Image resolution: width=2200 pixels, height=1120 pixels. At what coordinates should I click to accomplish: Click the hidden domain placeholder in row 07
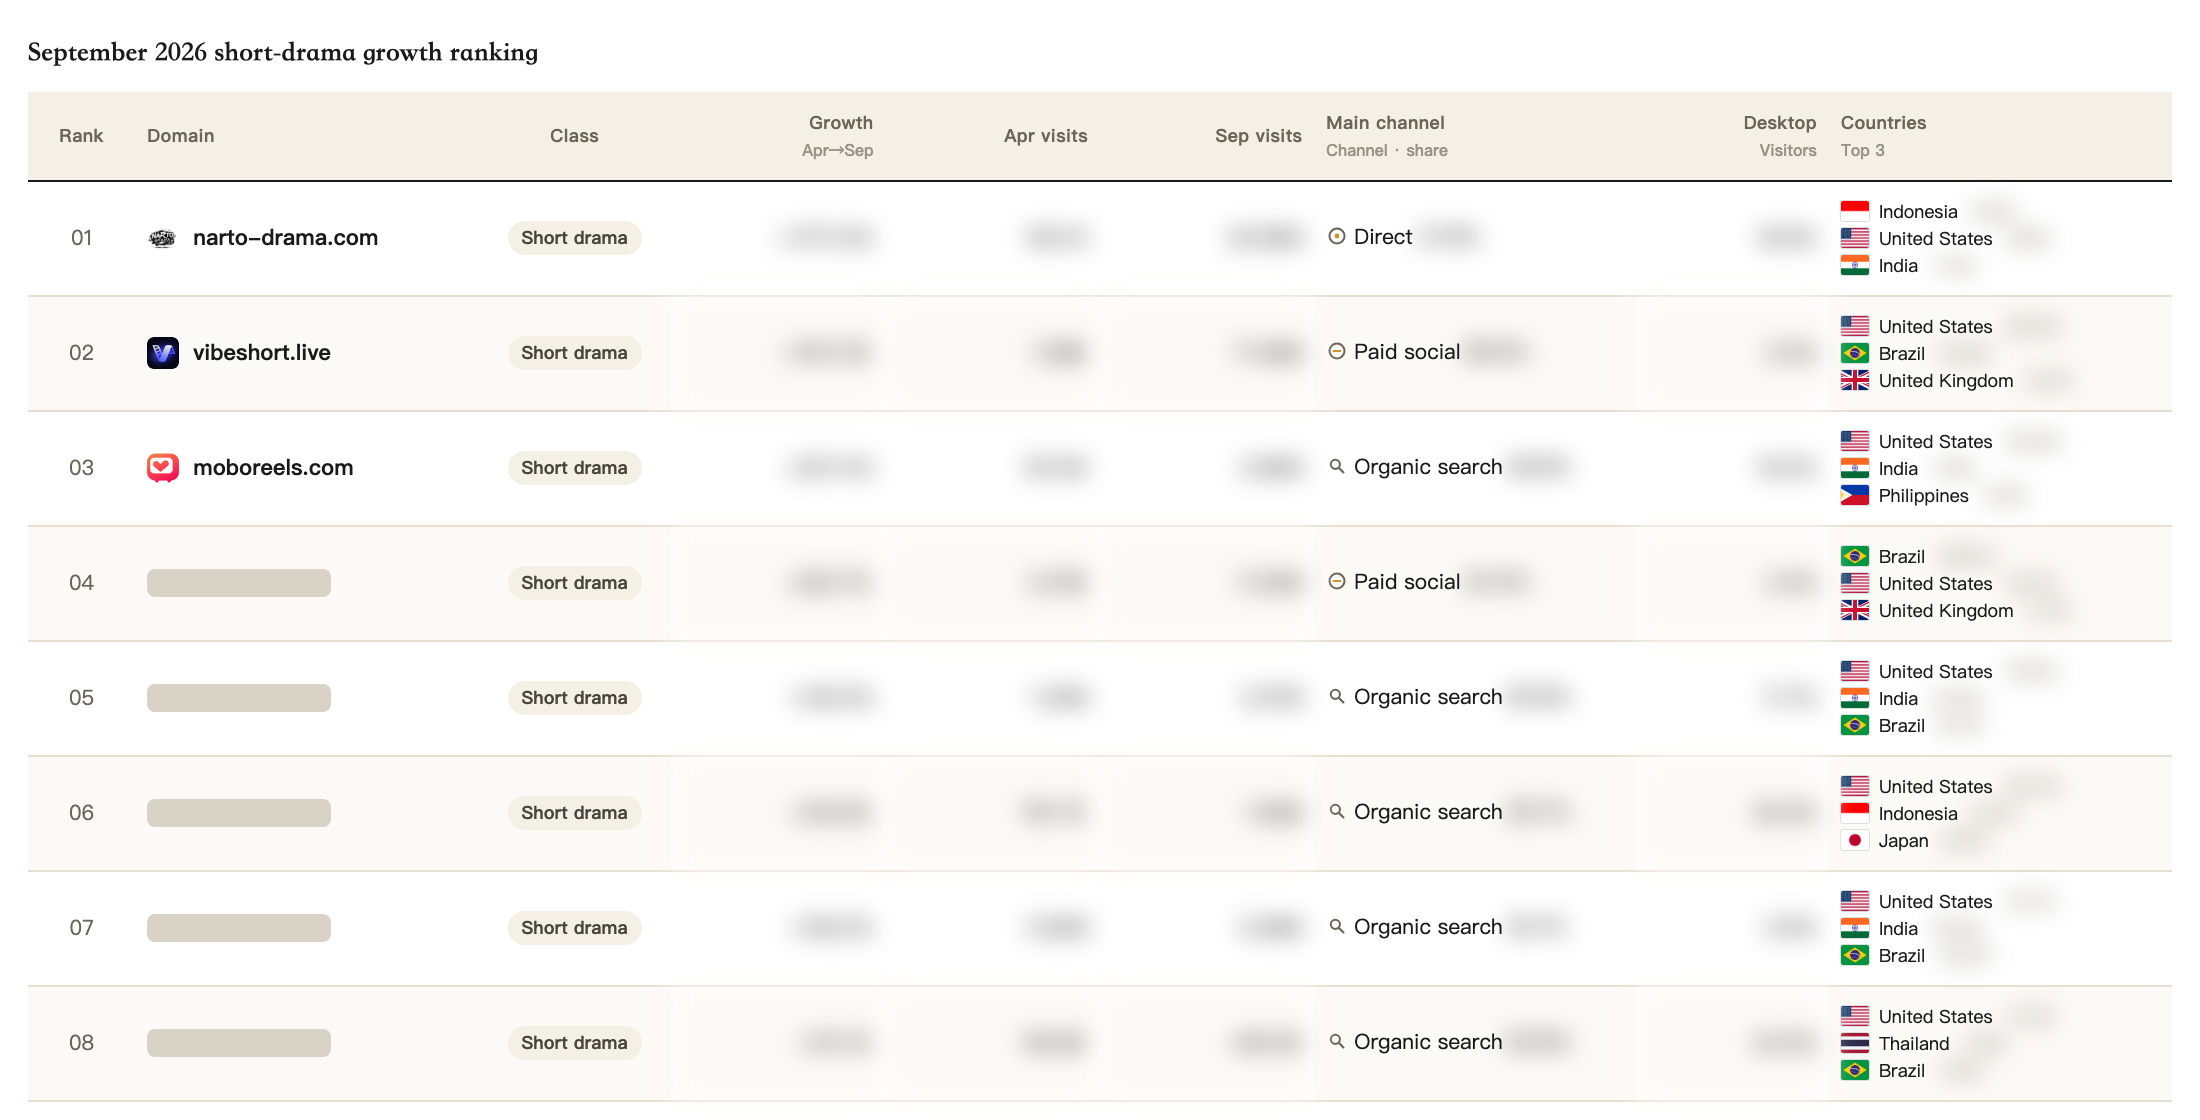[x=239, y=928]
